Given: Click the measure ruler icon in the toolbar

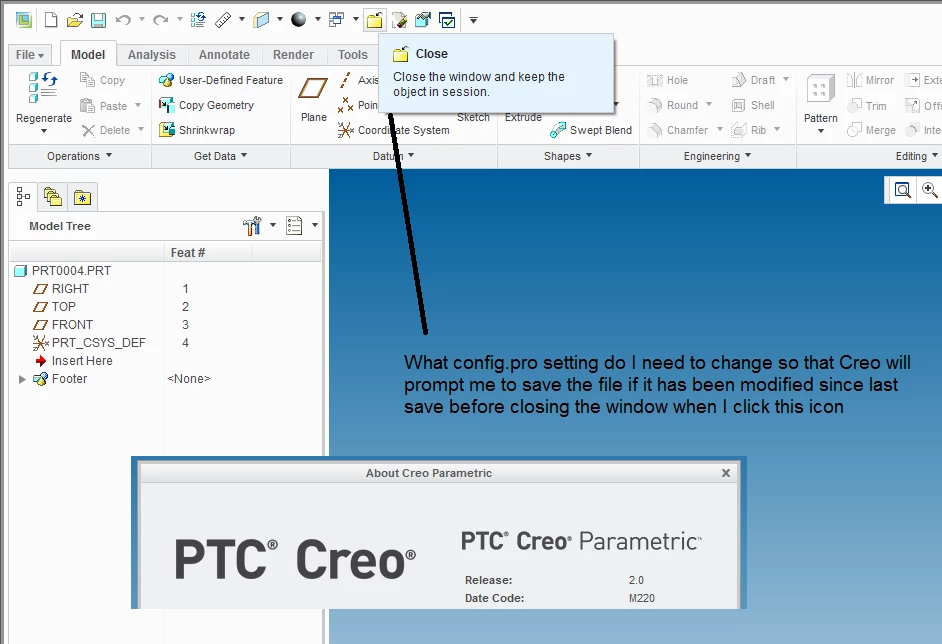Looking at the screenshot, I should click(223, 20).
